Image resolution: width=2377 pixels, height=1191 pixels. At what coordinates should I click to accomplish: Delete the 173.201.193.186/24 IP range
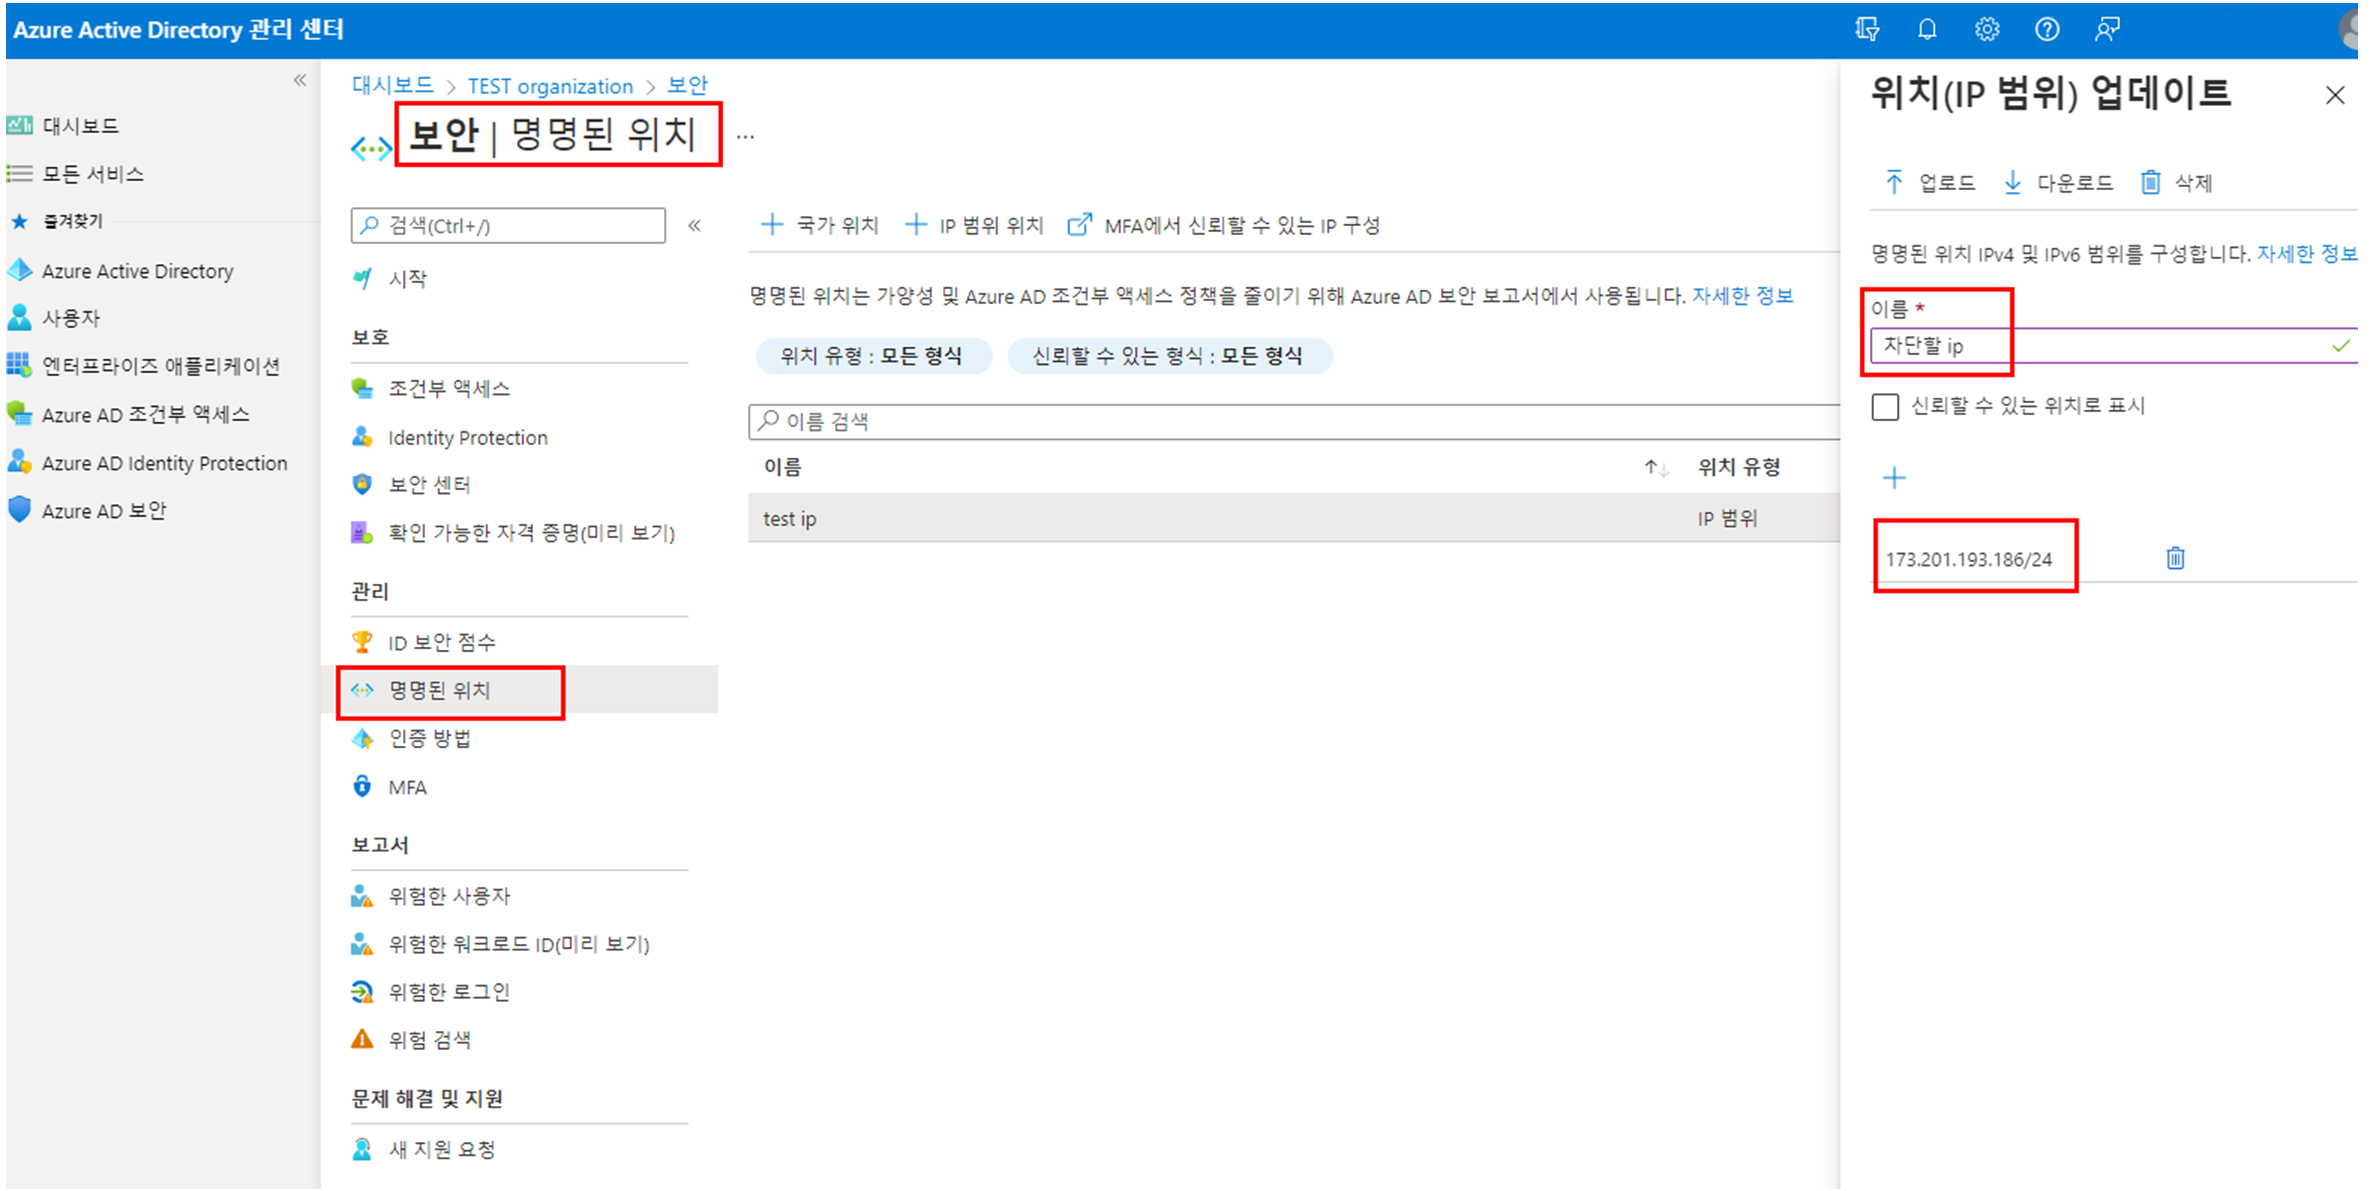2175,558
